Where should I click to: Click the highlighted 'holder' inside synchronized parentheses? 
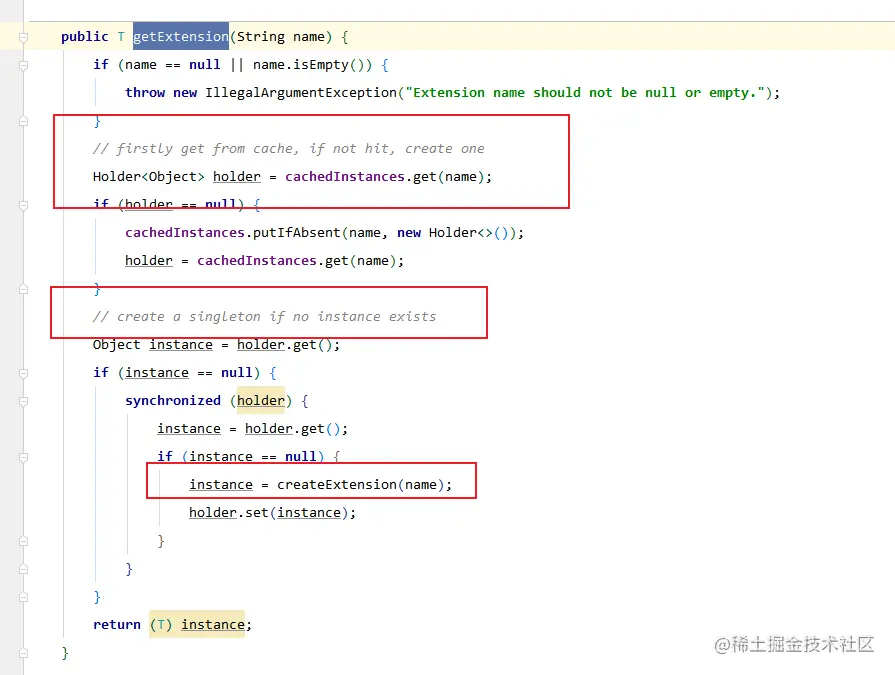tap(261, 401)
